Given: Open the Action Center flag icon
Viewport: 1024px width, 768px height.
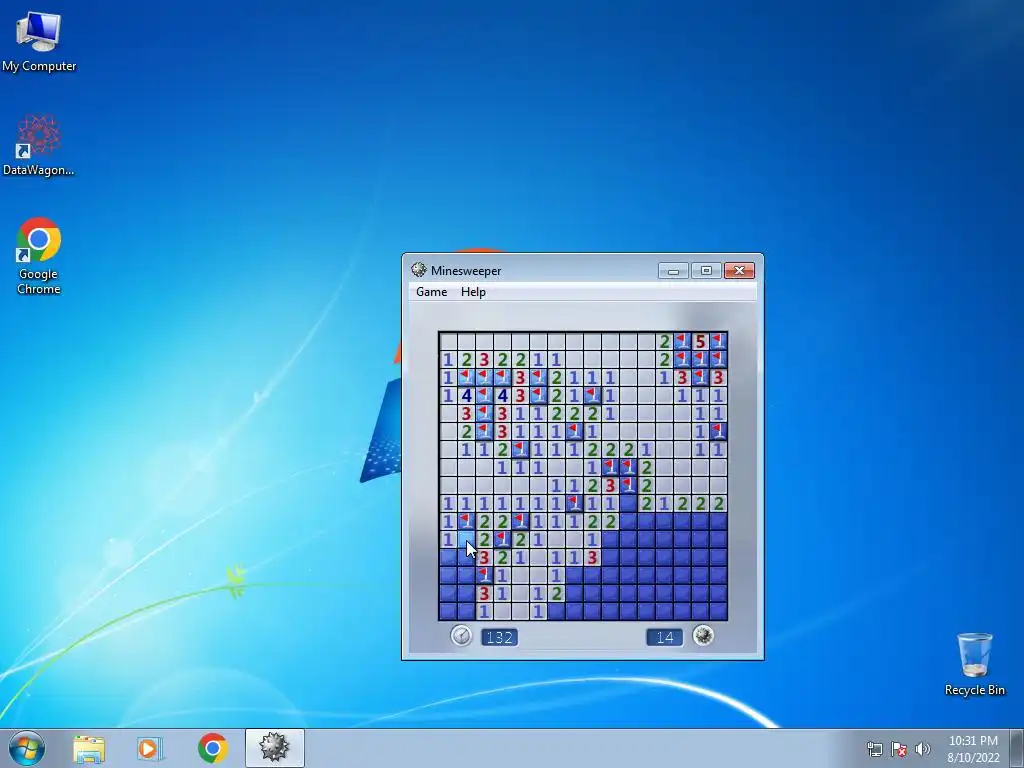Looking at the screenshot, I should tap(899, 749).
